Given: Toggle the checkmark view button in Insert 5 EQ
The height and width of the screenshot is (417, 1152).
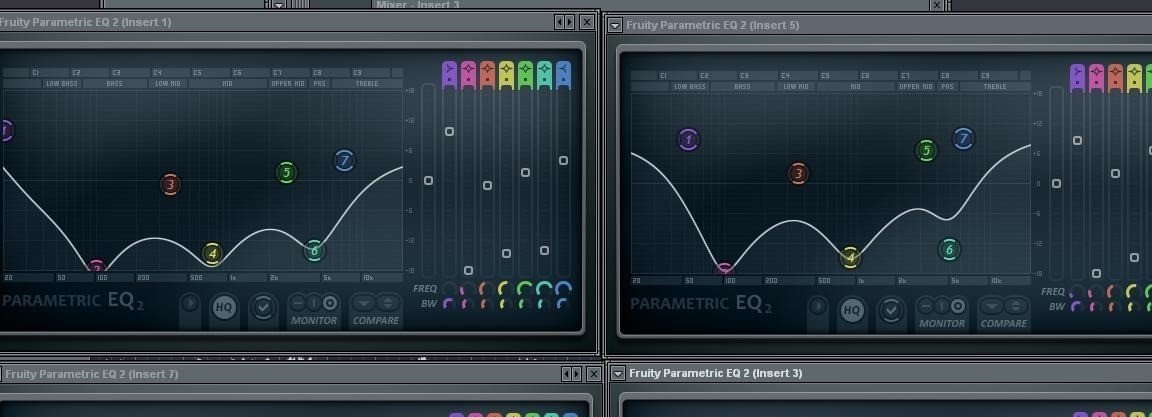Looking at the screenshot, I should [x=890, y=311].
